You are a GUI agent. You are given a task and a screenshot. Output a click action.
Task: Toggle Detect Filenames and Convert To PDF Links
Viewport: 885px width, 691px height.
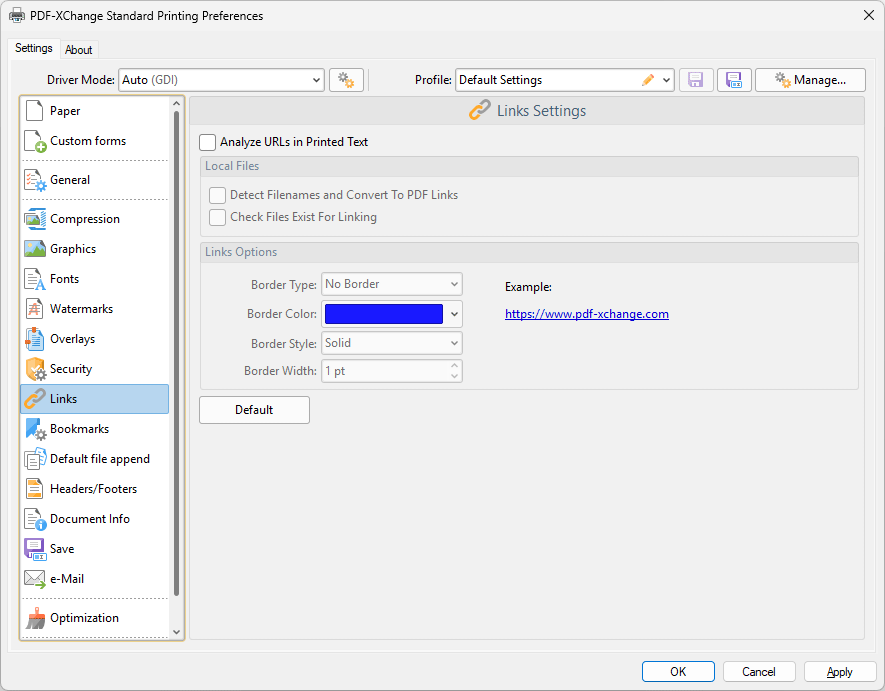point(217,195)
